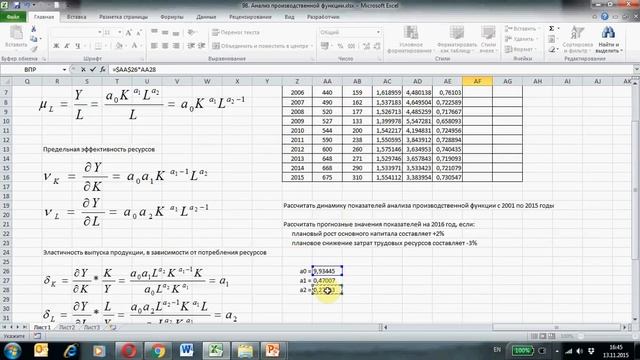Open Insert Function with the fx icon

click(x=103, y=69)
